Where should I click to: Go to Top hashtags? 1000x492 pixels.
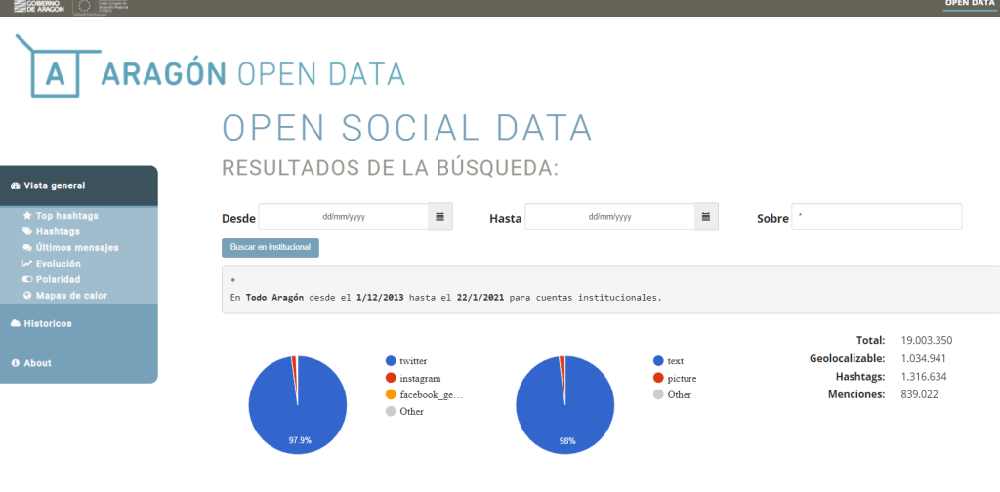[x=67, y=216]
